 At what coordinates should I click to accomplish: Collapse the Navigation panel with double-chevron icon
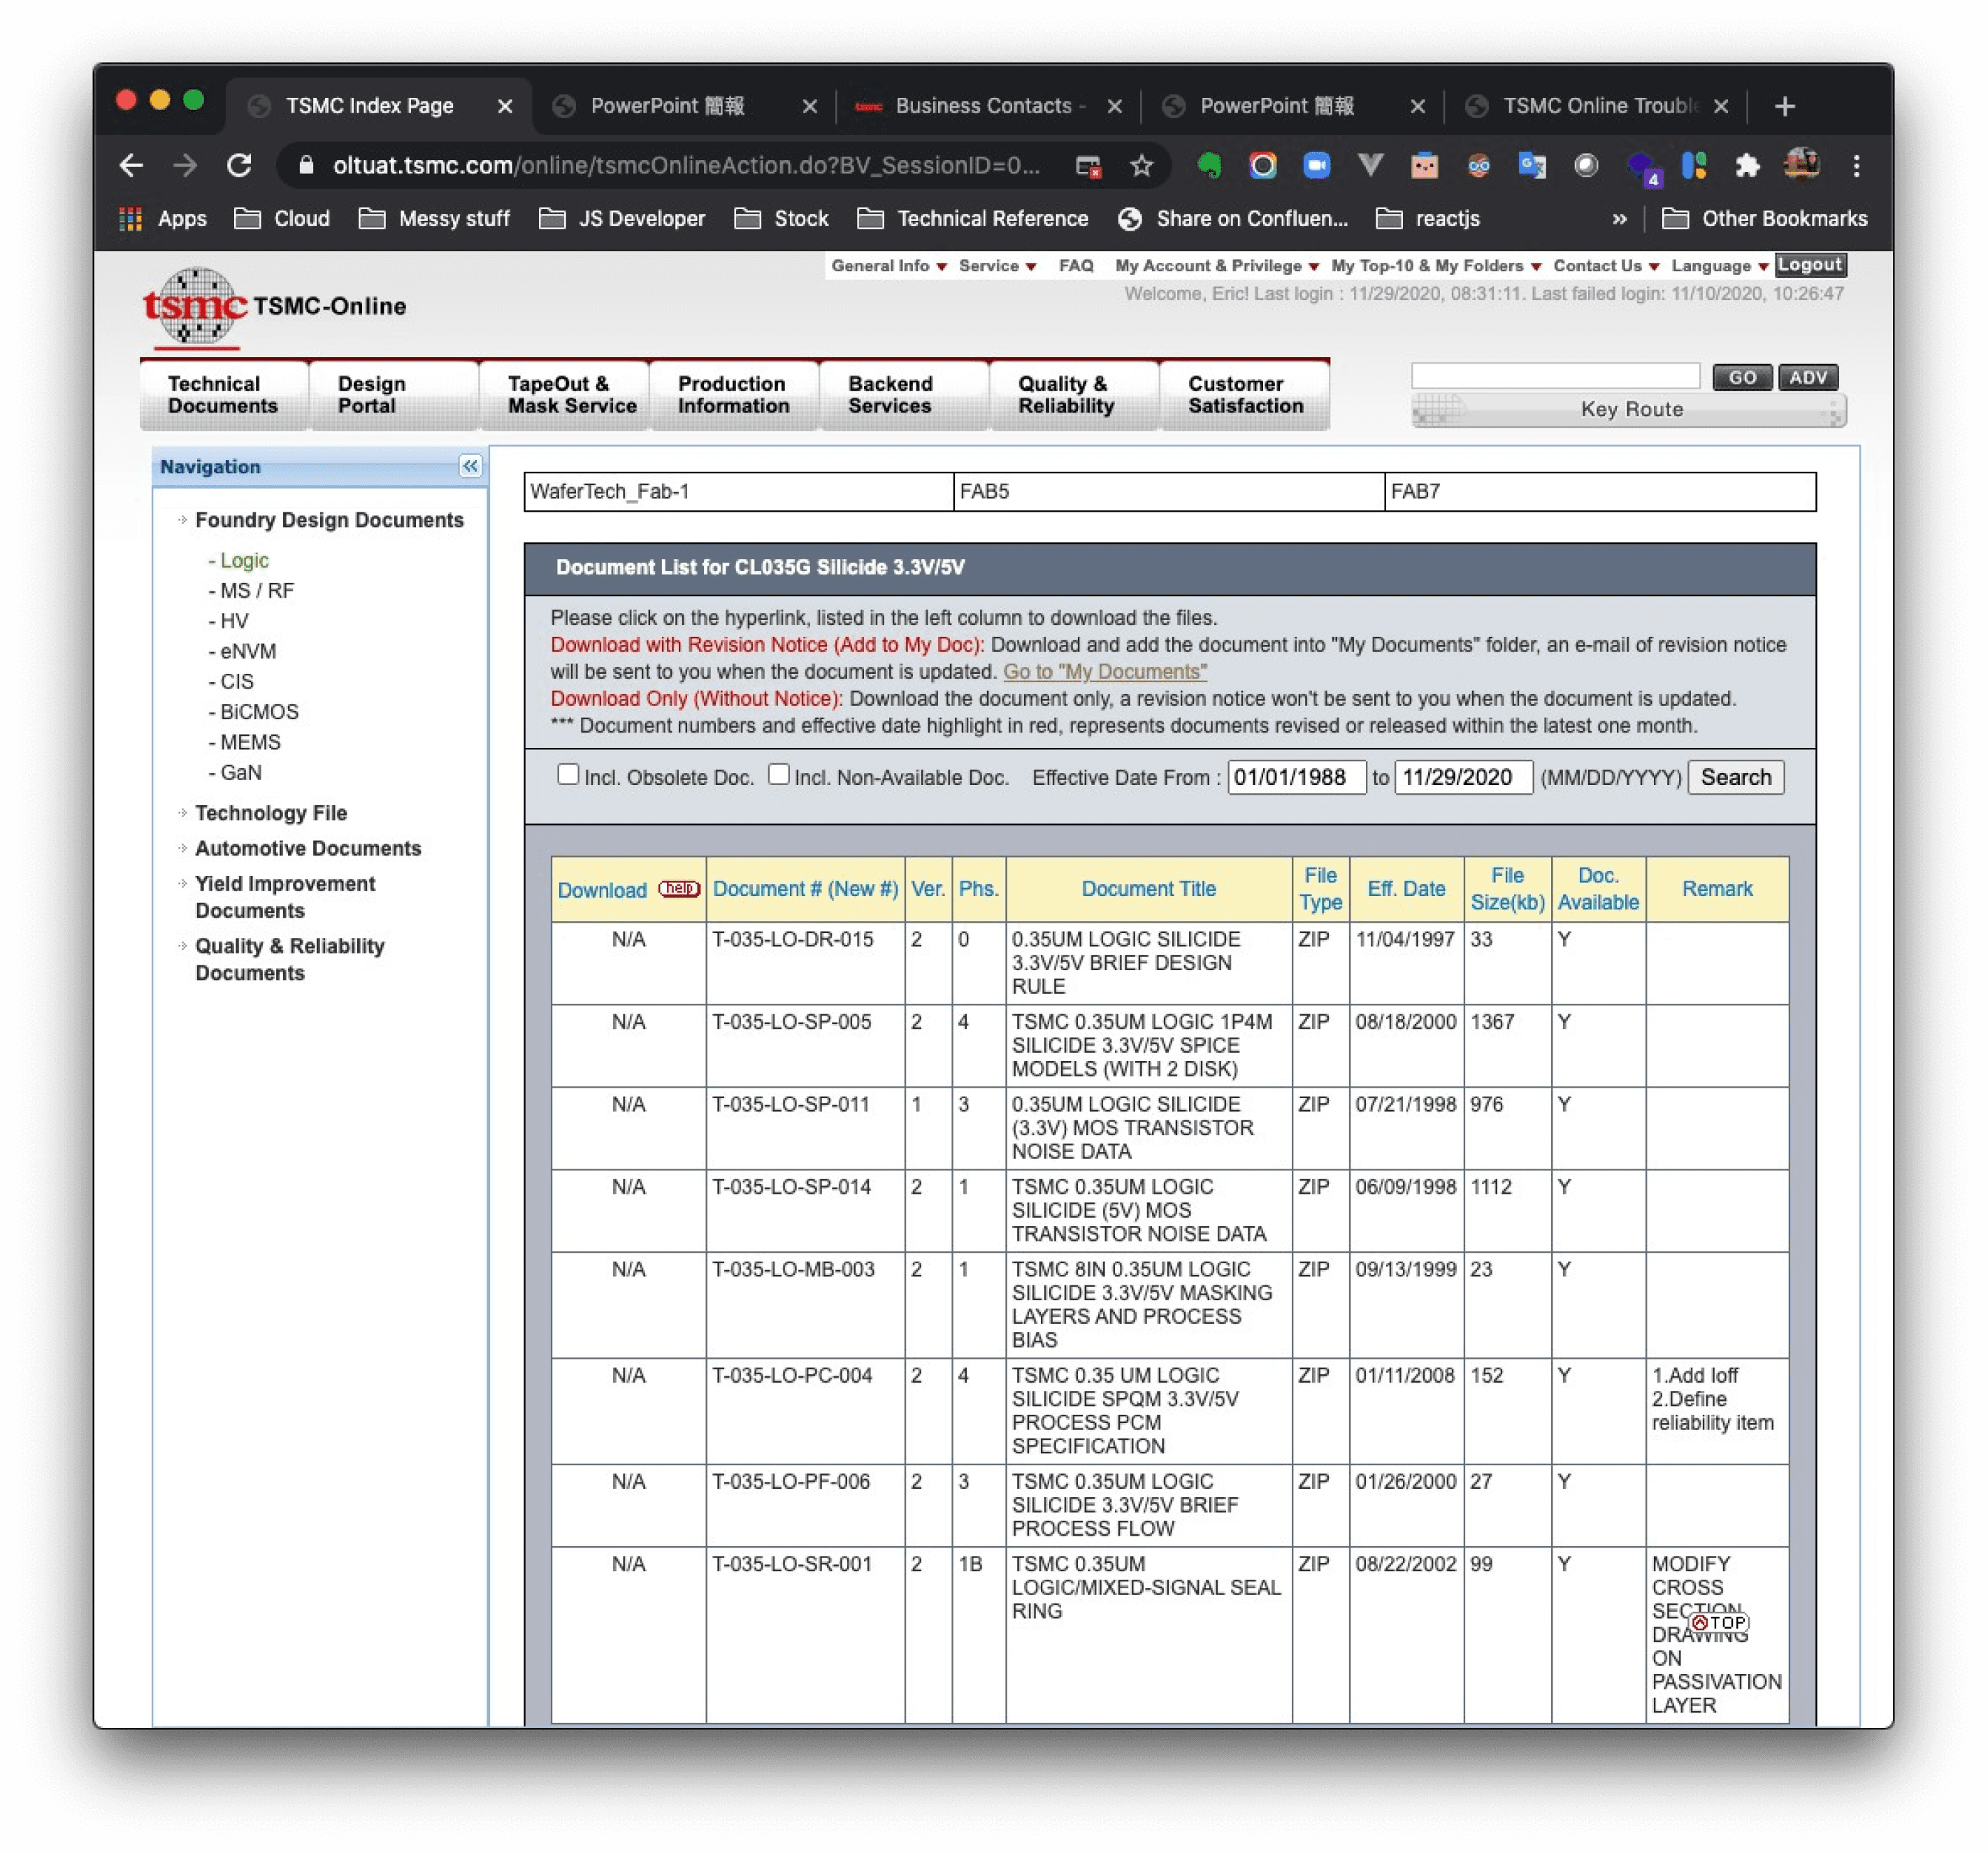[x=470, y=466]
